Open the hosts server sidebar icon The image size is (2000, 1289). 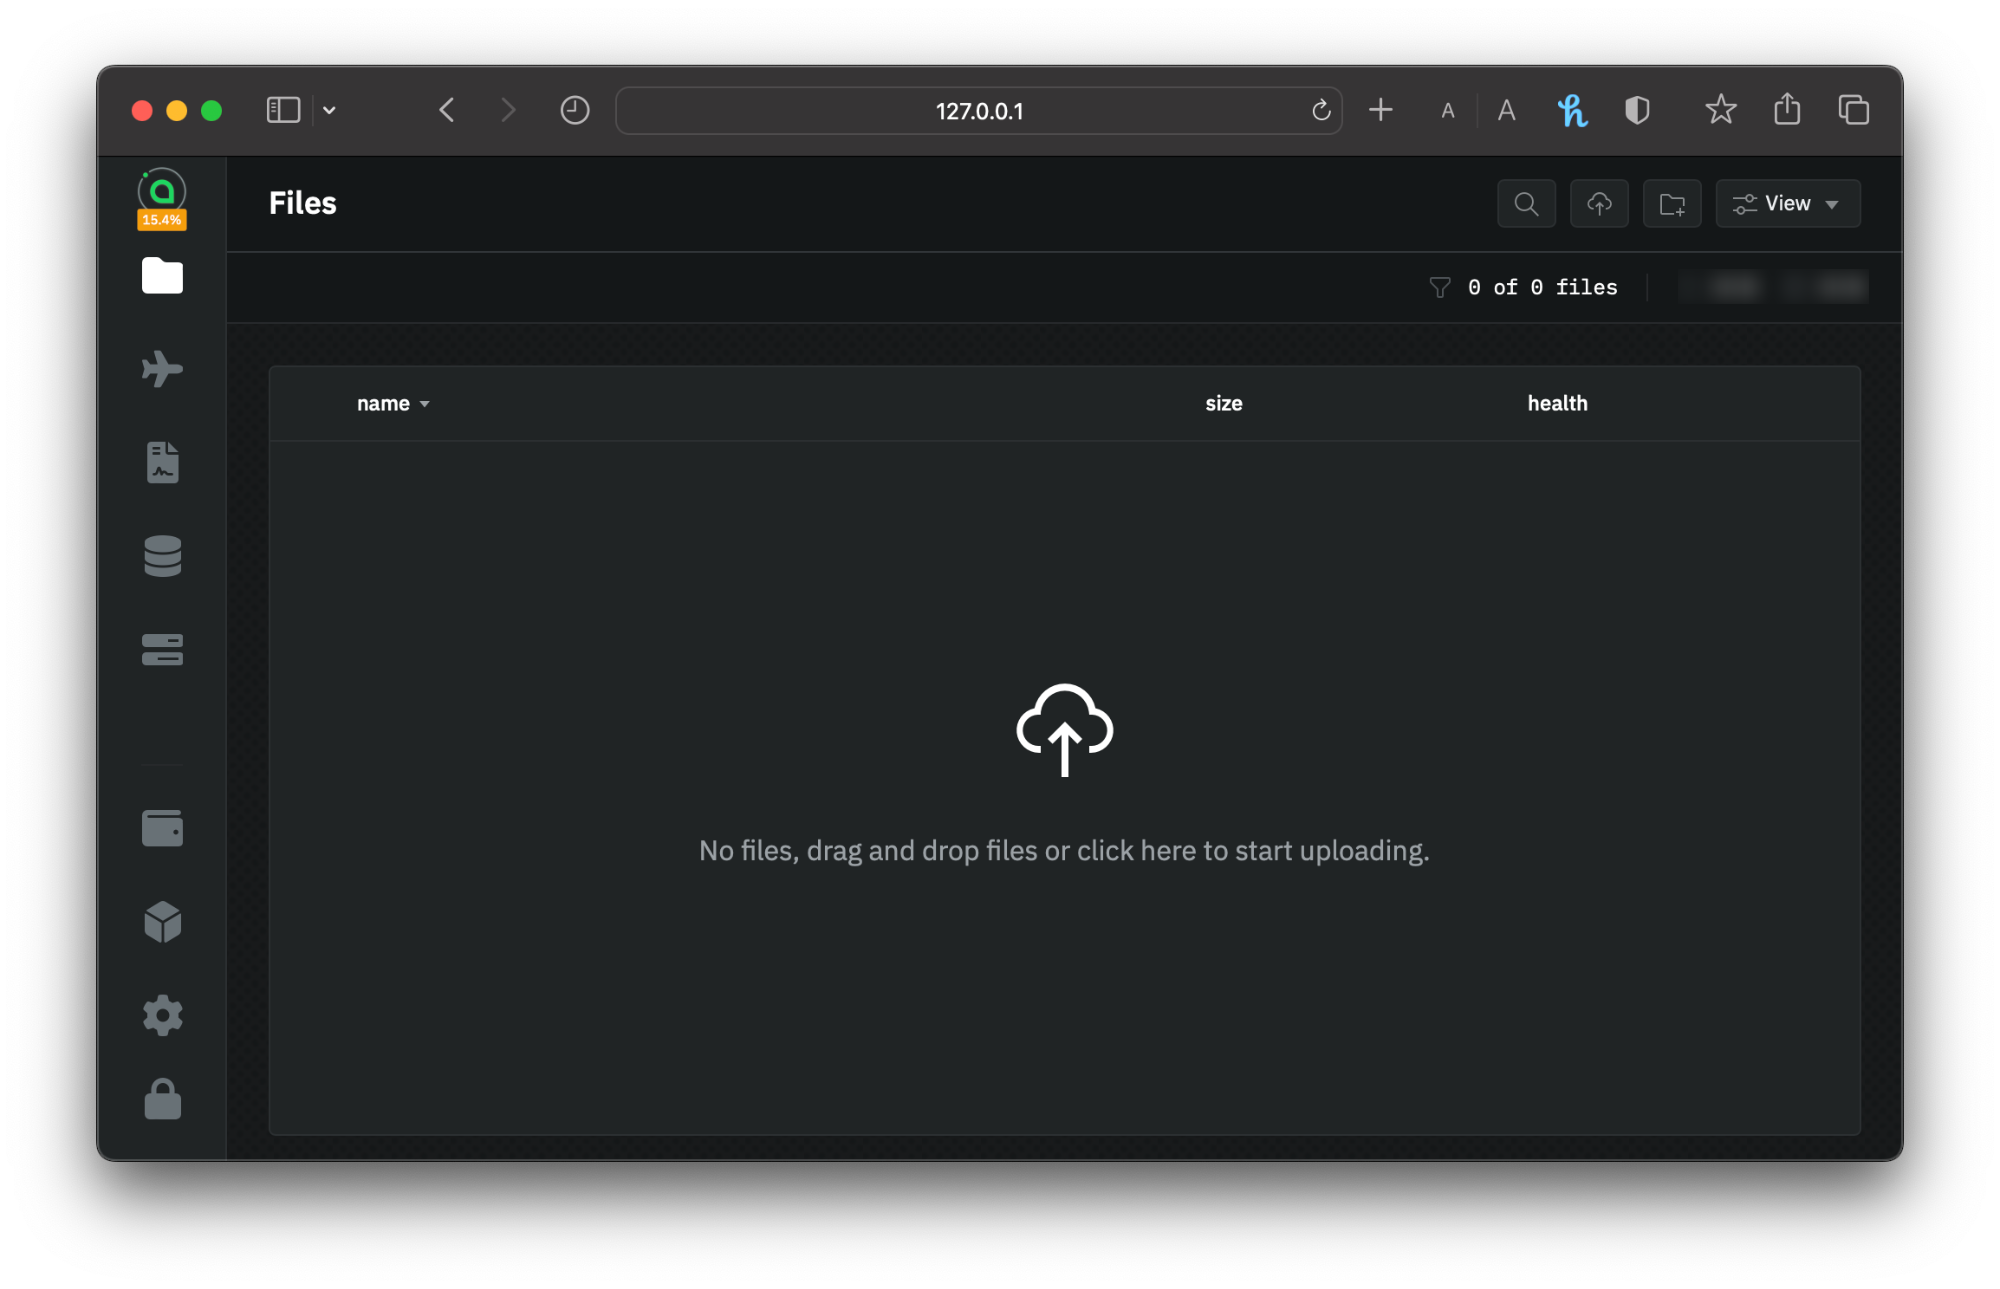pyautogui.click(x=162, y=649)
